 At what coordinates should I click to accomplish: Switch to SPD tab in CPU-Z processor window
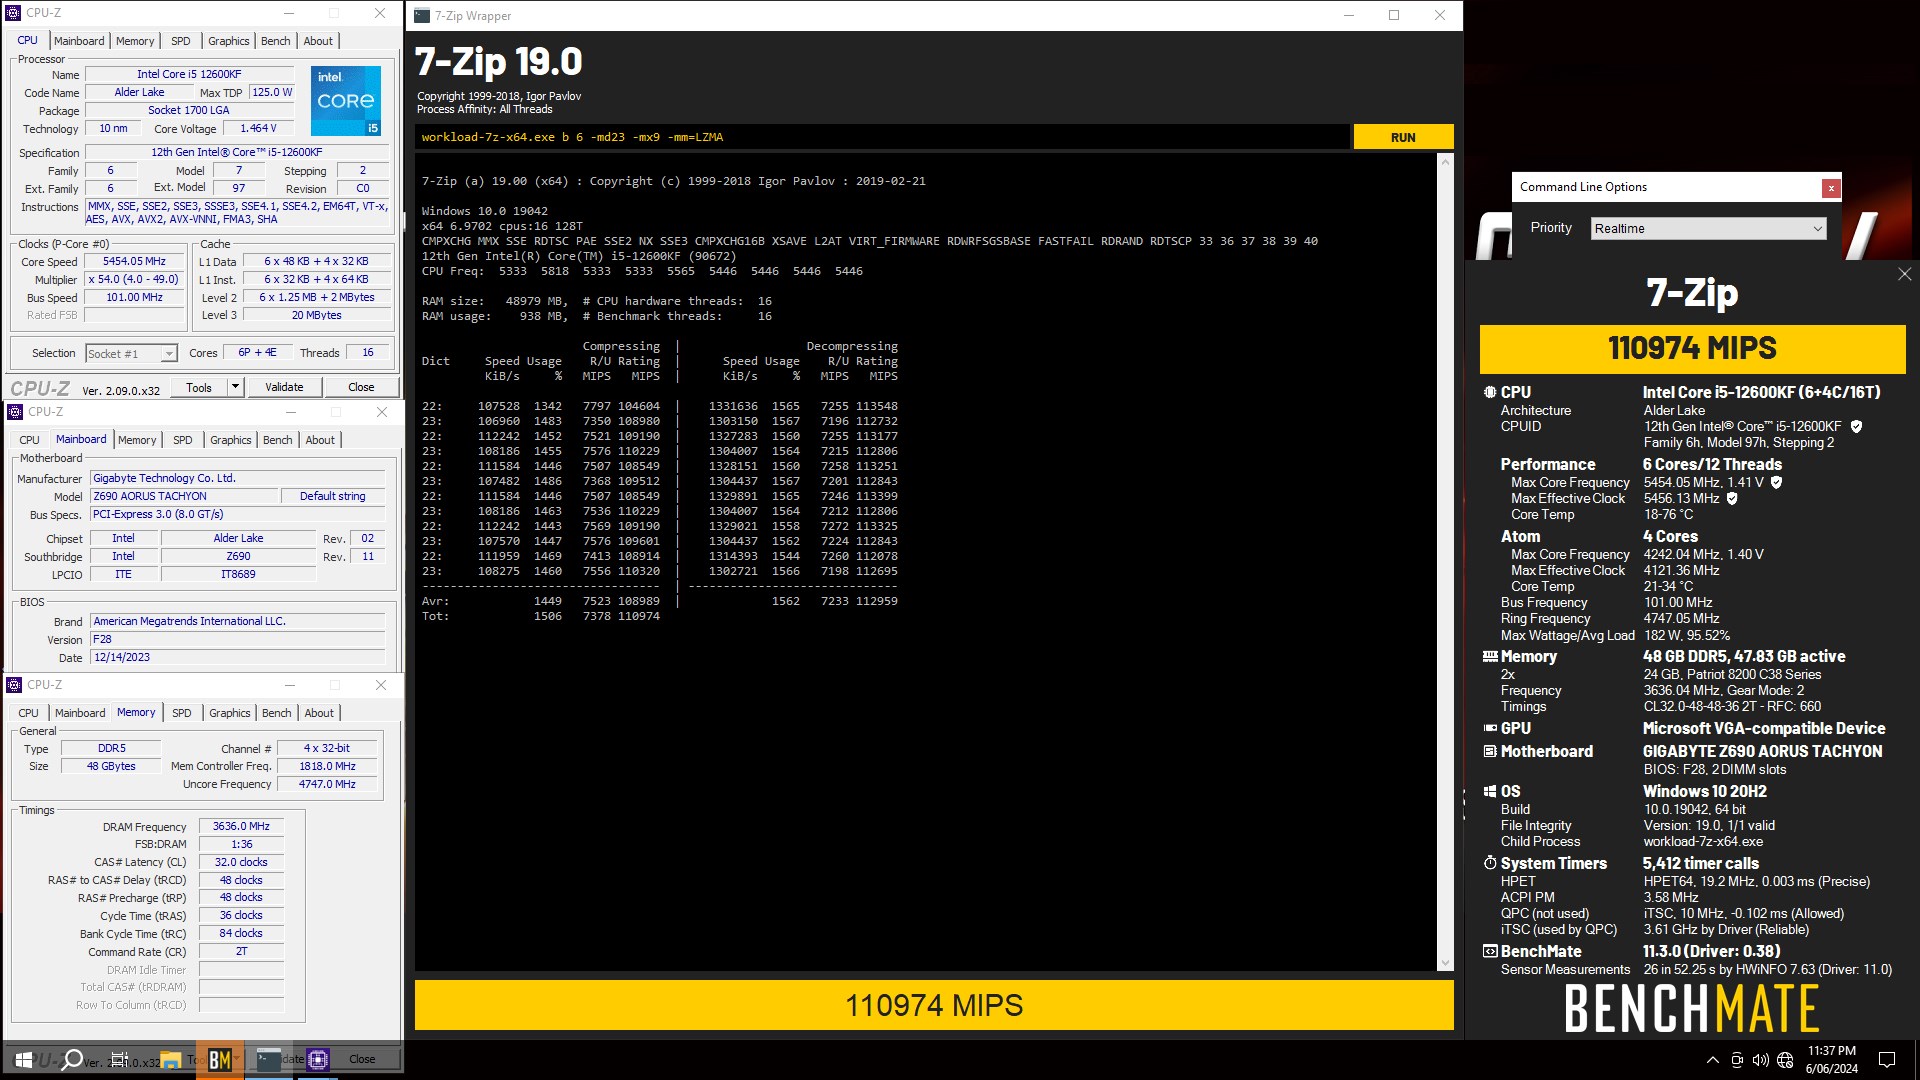[x=181, y=41]
